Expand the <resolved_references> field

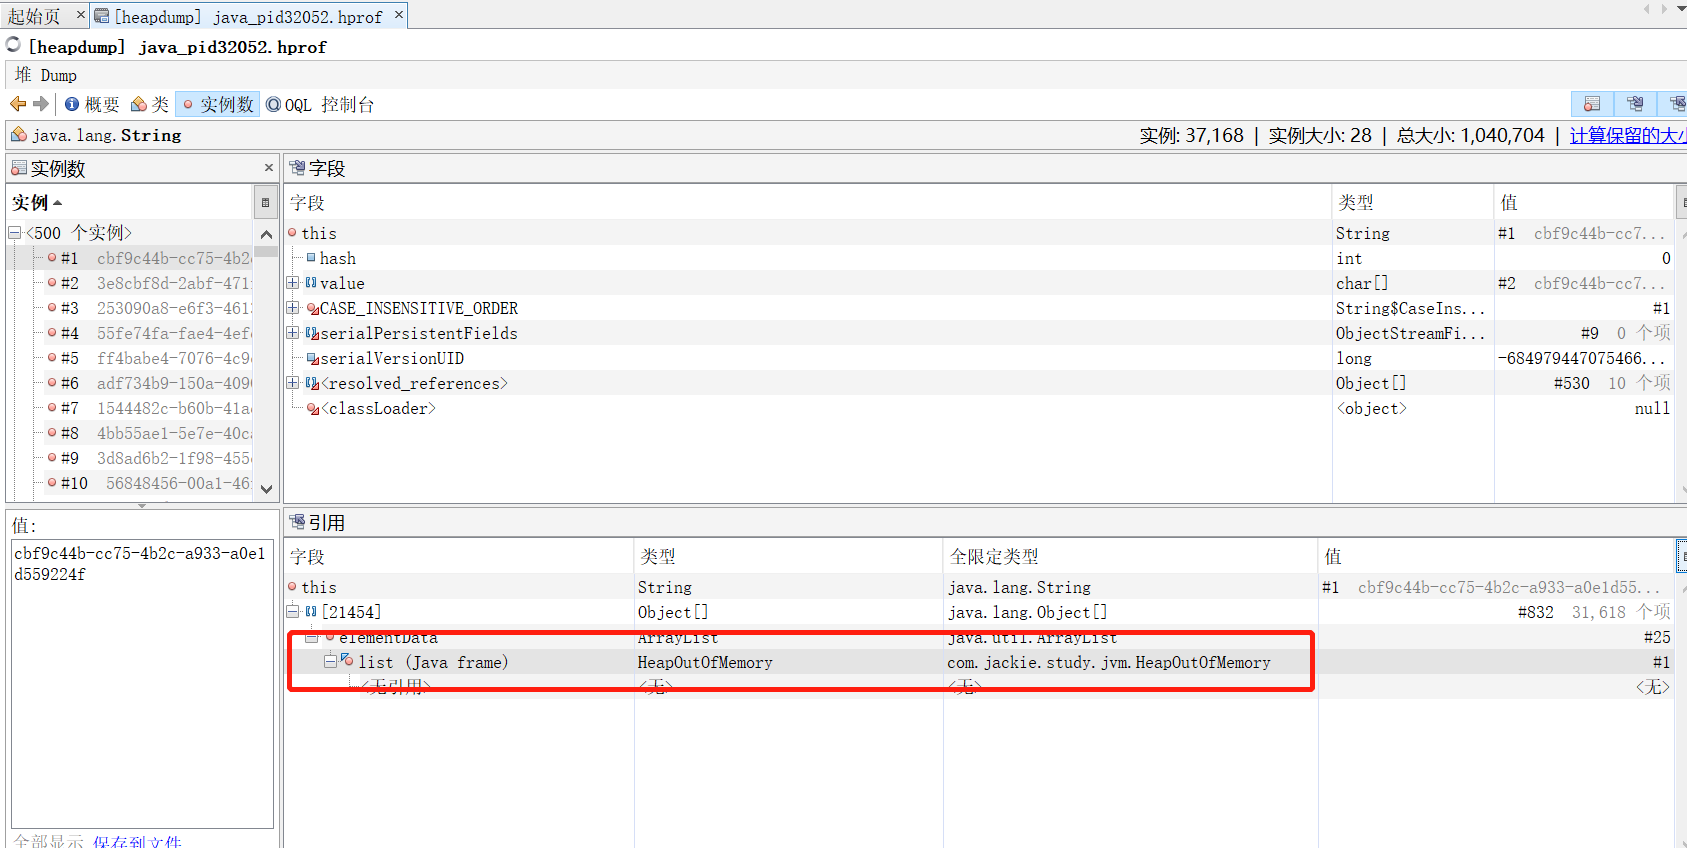tap(293, 383)
